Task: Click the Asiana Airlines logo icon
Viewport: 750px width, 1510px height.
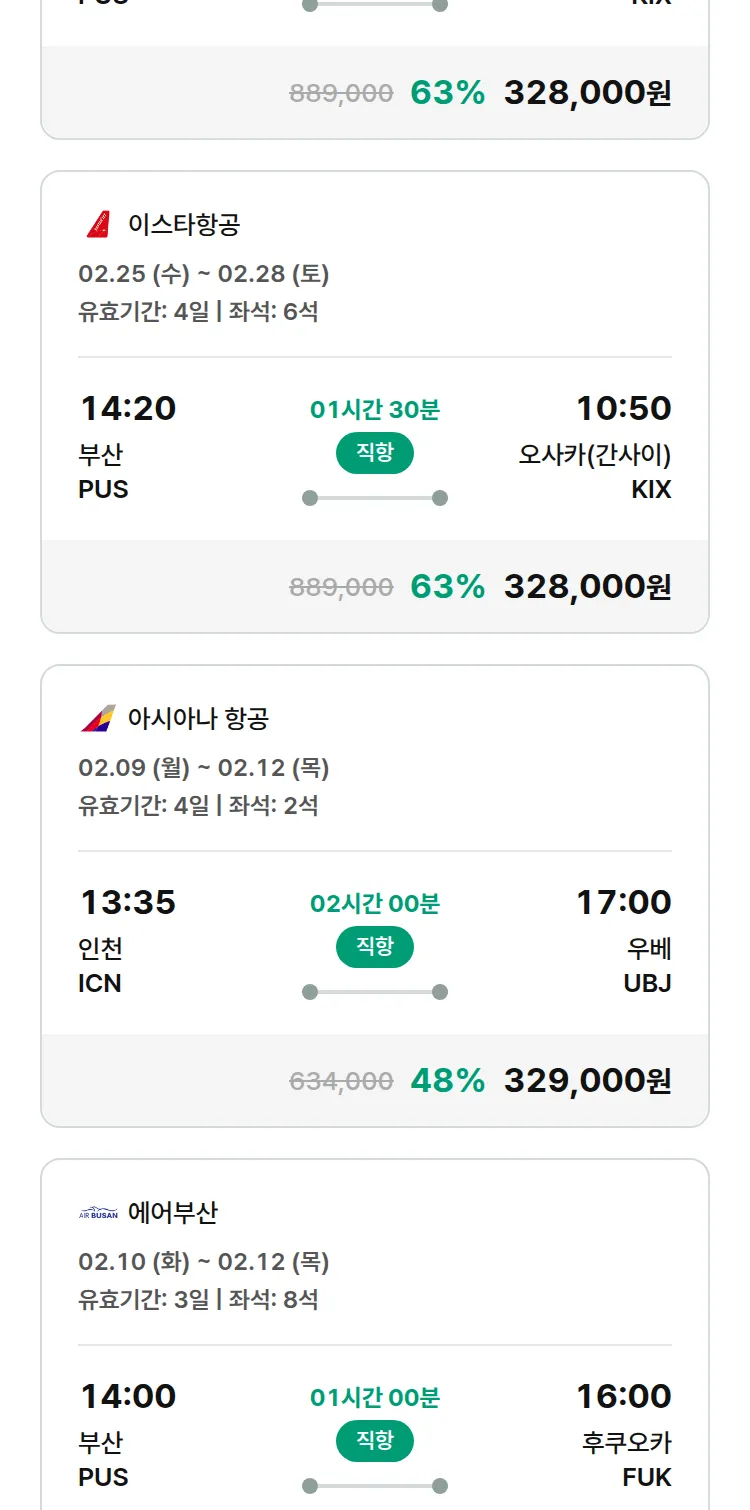Action: pyautogui.click(x=98, y=718)
